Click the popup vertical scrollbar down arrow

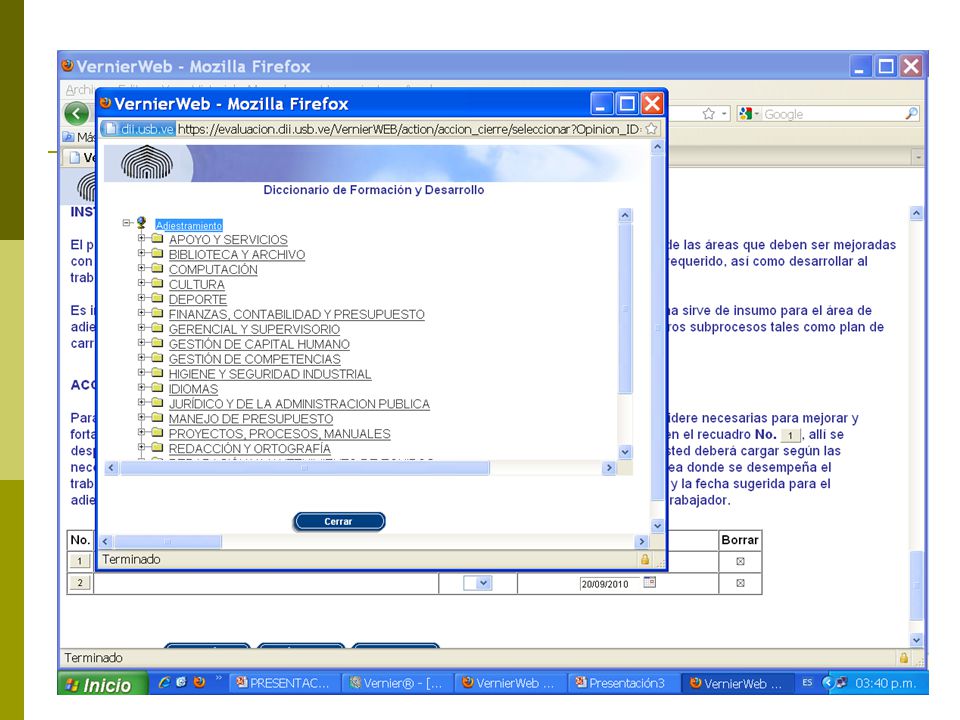(x=657, y=525)
